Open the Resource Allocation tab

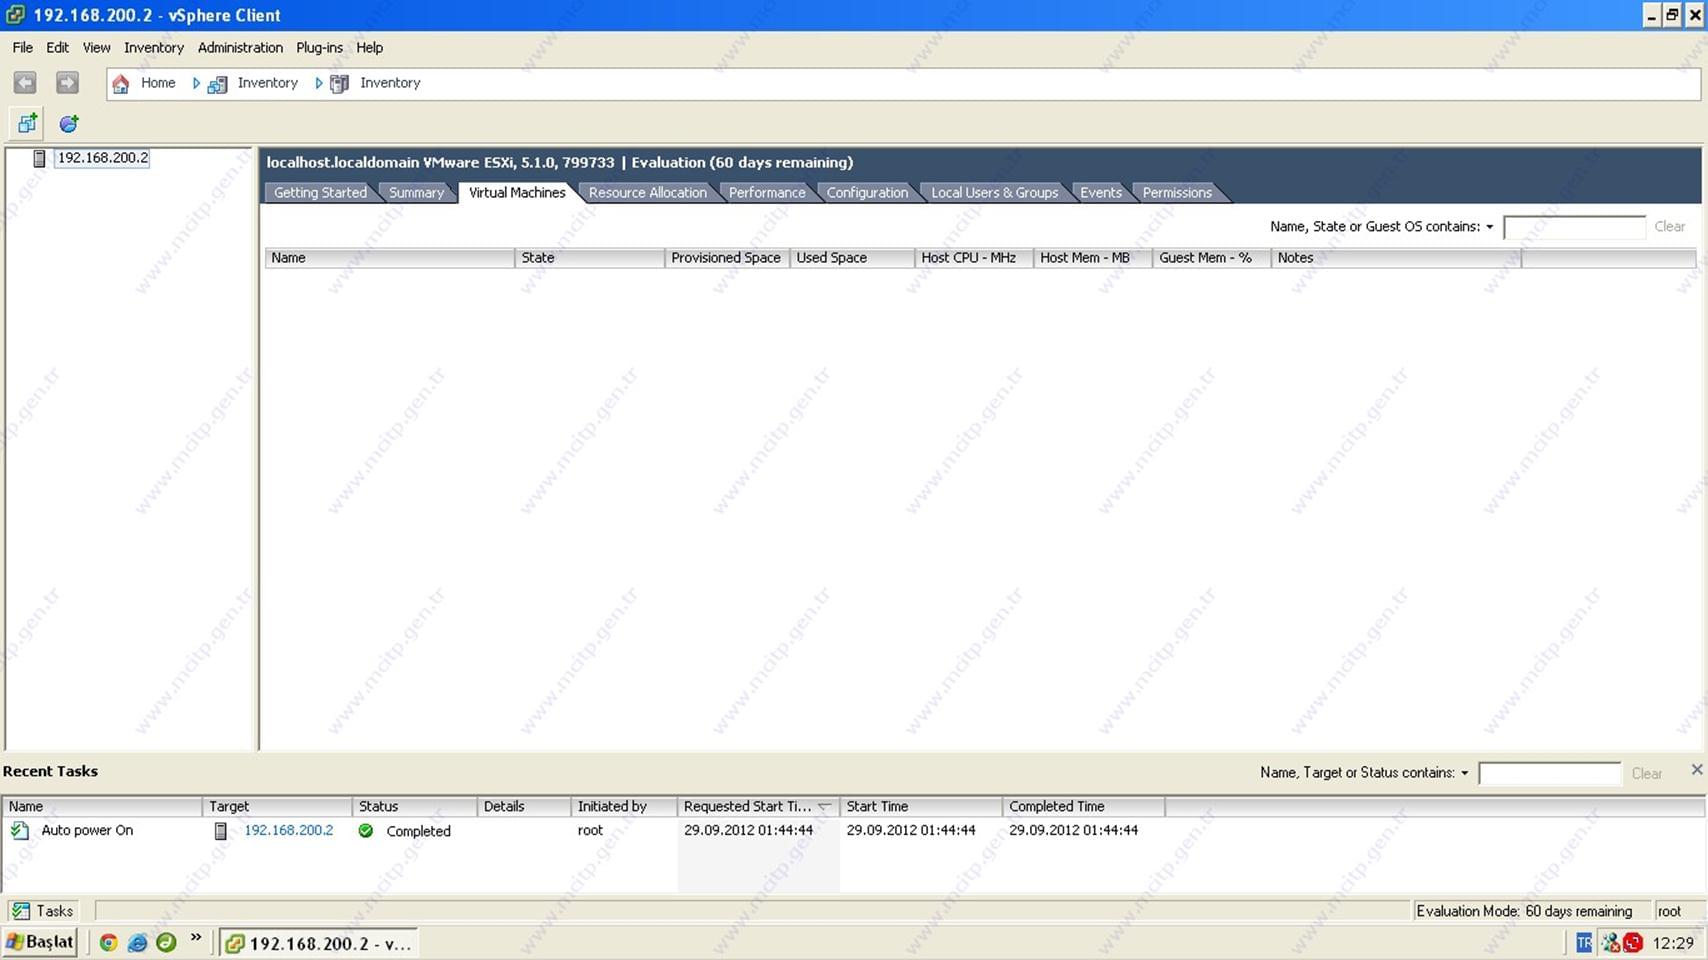(x=647, y=193)
